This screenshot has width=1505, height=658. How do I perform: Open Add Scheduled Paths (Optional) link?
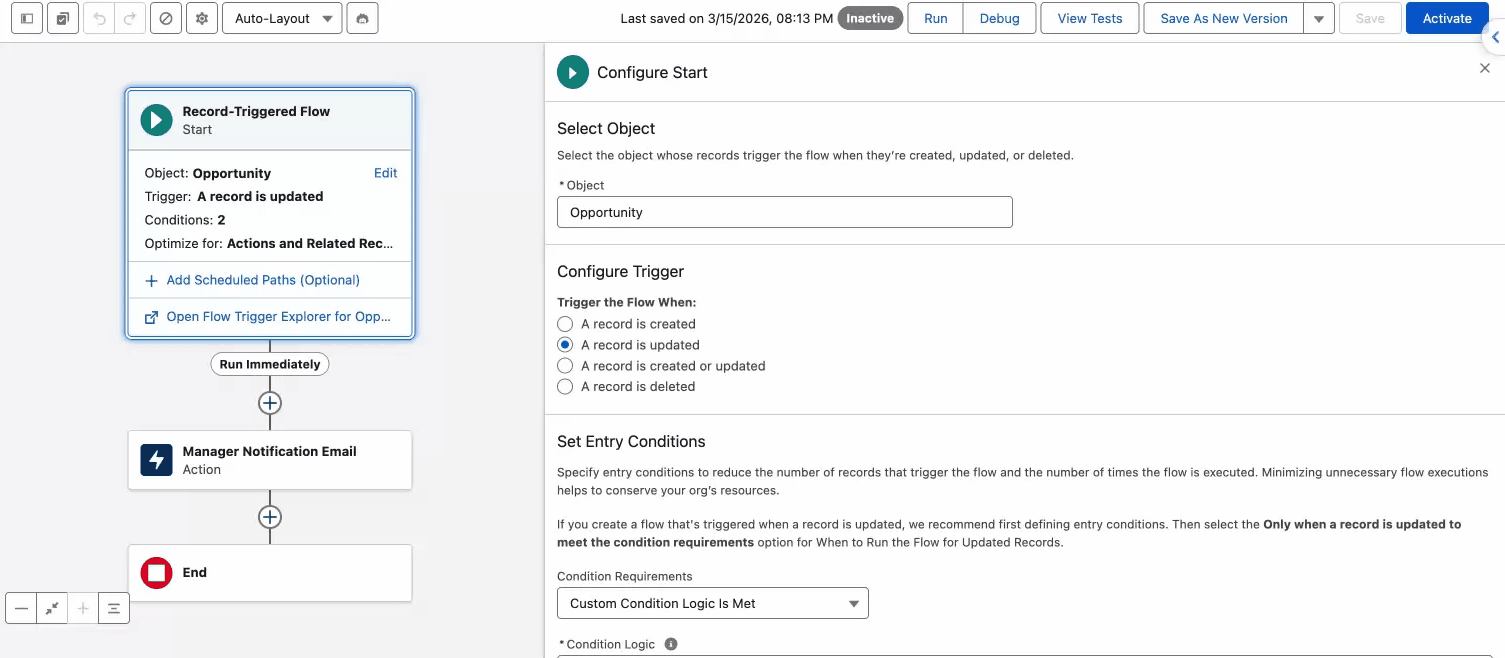262,280
